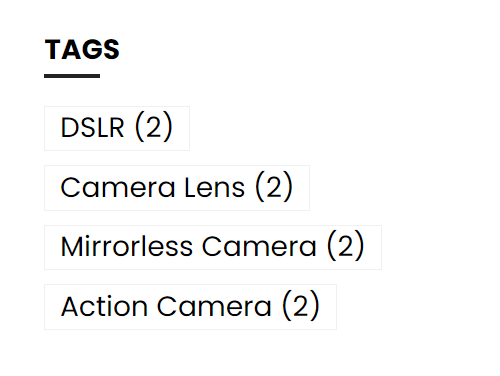Image resolution: width=500 pixels, height=376 pixels.
Task: Click the word "Mirrorless" in the tag list
Action: point(127,246)
